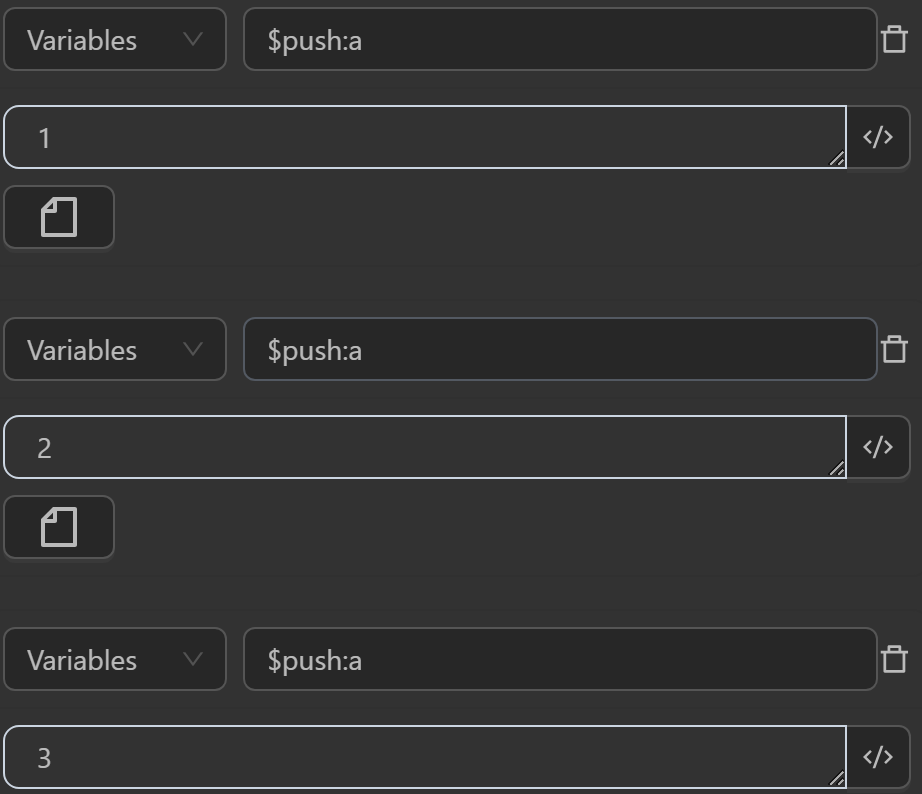Delete the first $push:a variable row
The width and height of the screenshot is (922, 794).
click(x=894, y=40)
